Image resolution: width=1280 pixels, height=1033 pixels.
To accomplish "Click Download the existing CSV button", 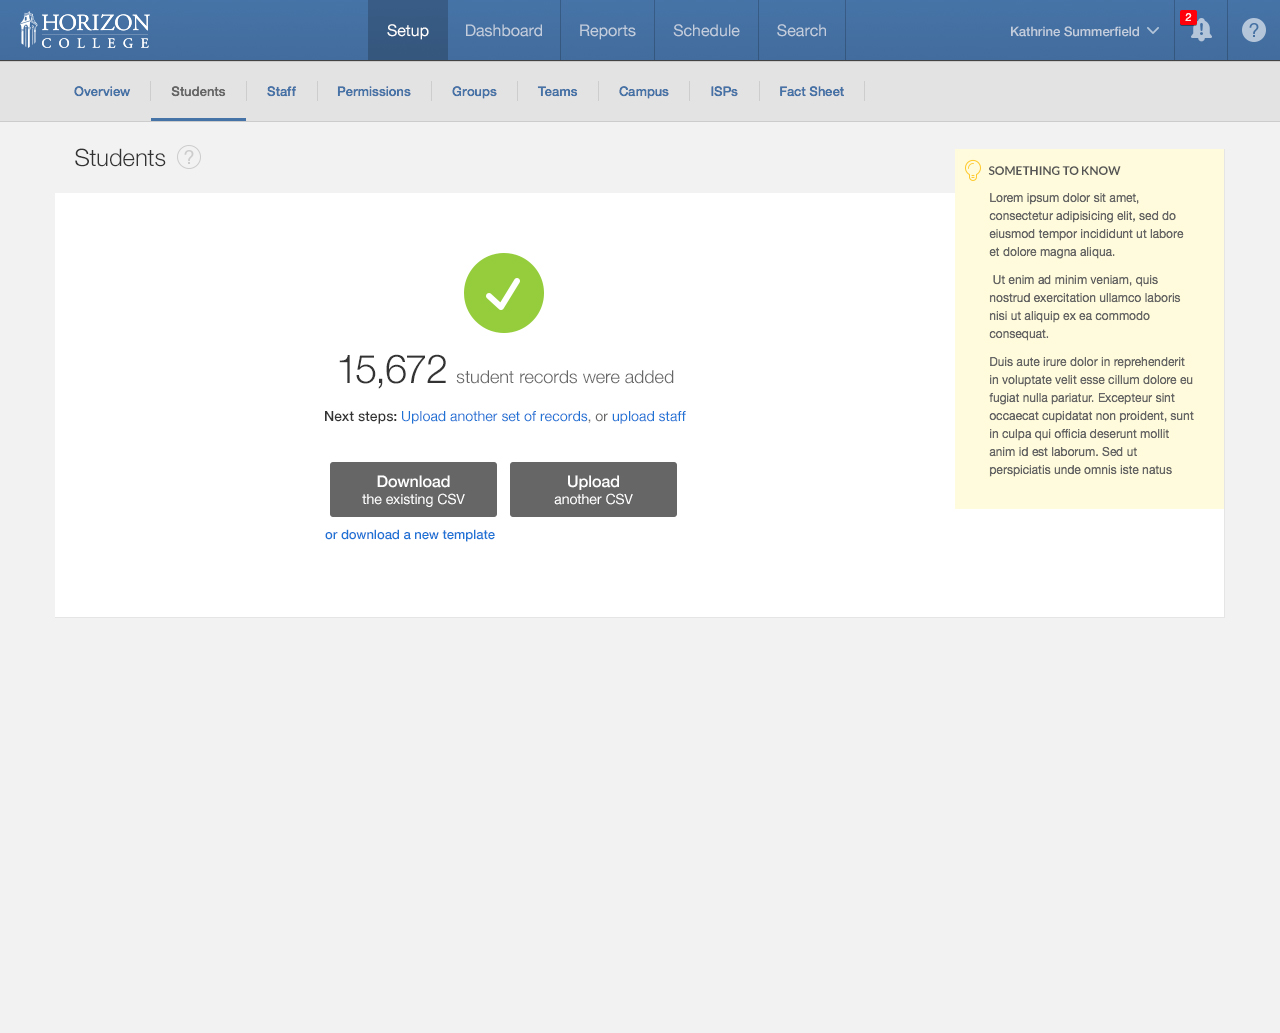I will (413, 489).
